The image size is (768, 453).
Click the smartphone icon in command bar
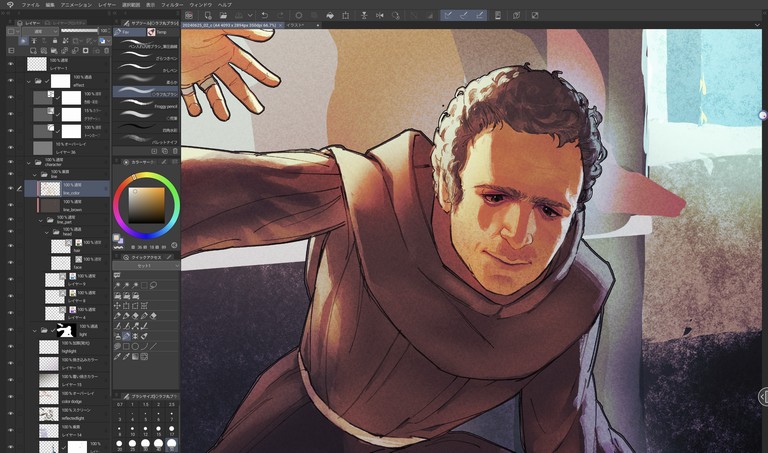[x=498, y=16]
